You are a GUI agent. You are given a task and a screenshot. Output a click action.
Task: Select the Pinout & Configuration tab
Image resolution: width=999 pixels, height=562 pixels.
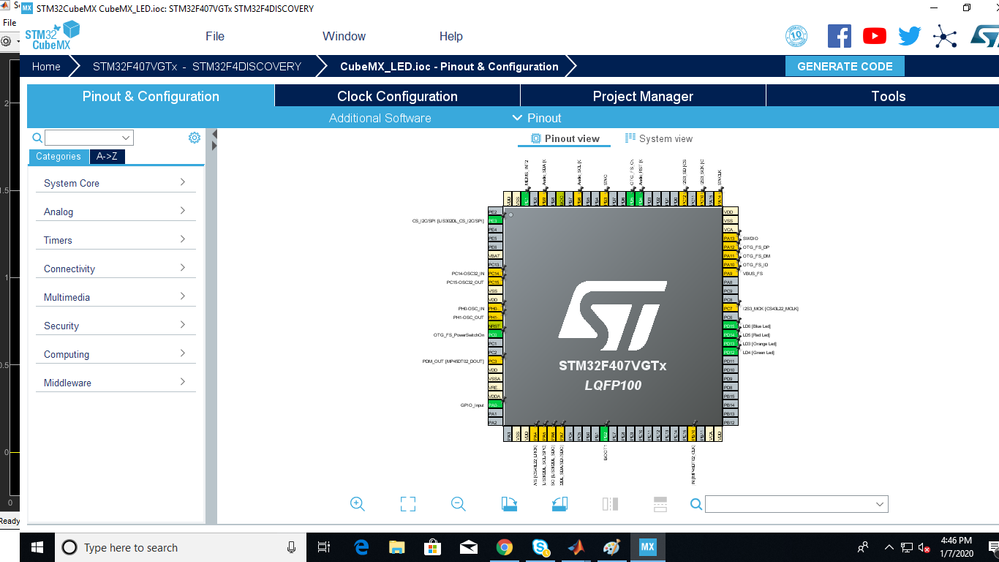click(x=150, y=96)
